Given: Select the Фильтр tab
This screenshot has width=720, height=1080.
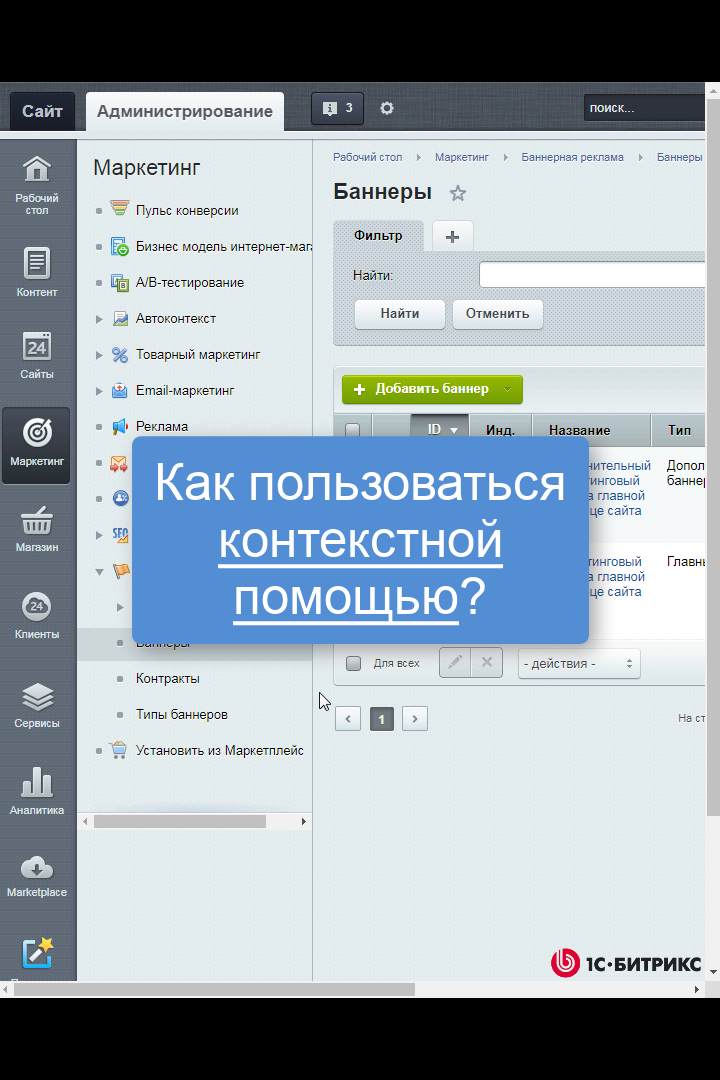Looking at the screenshot, I should pyautogui.click(x=378, y=236).
